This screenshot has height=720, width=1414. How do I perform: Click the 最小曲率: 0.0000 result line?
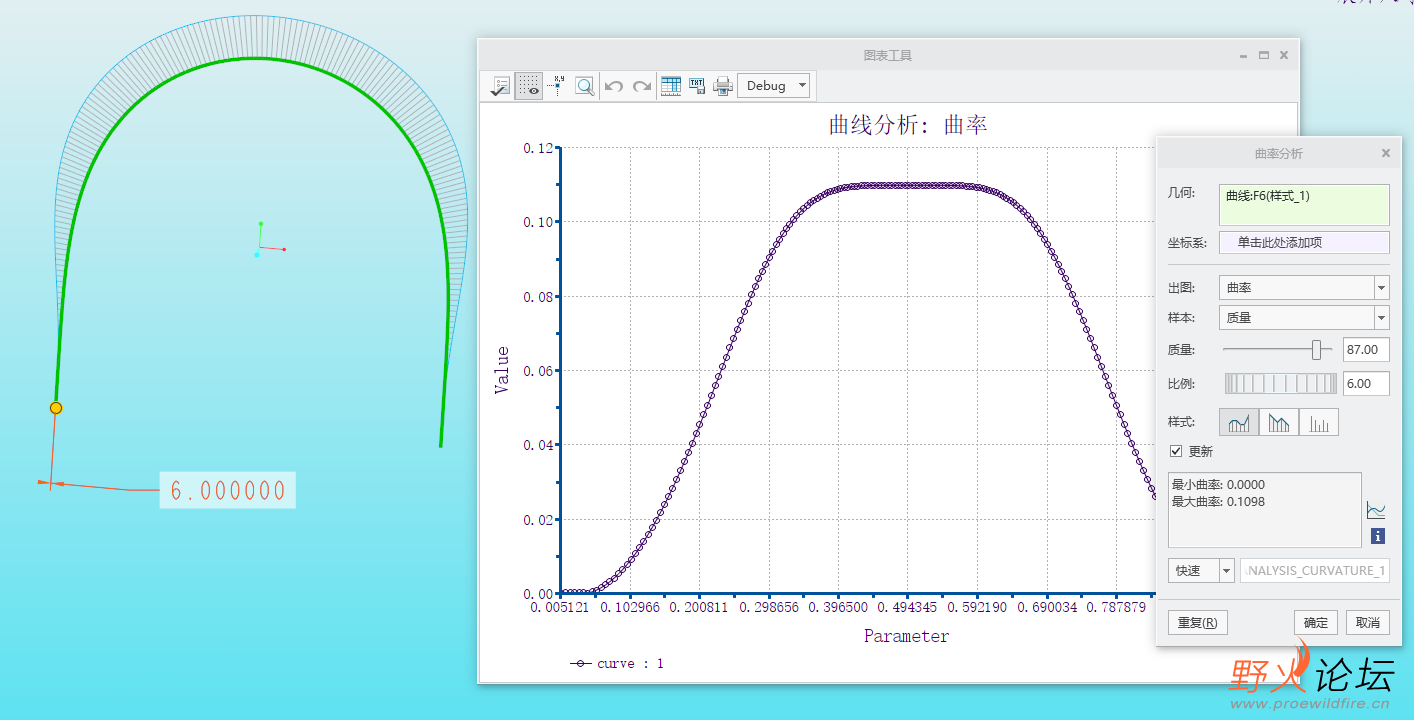pyautogui.click(x=1218, y=485)
